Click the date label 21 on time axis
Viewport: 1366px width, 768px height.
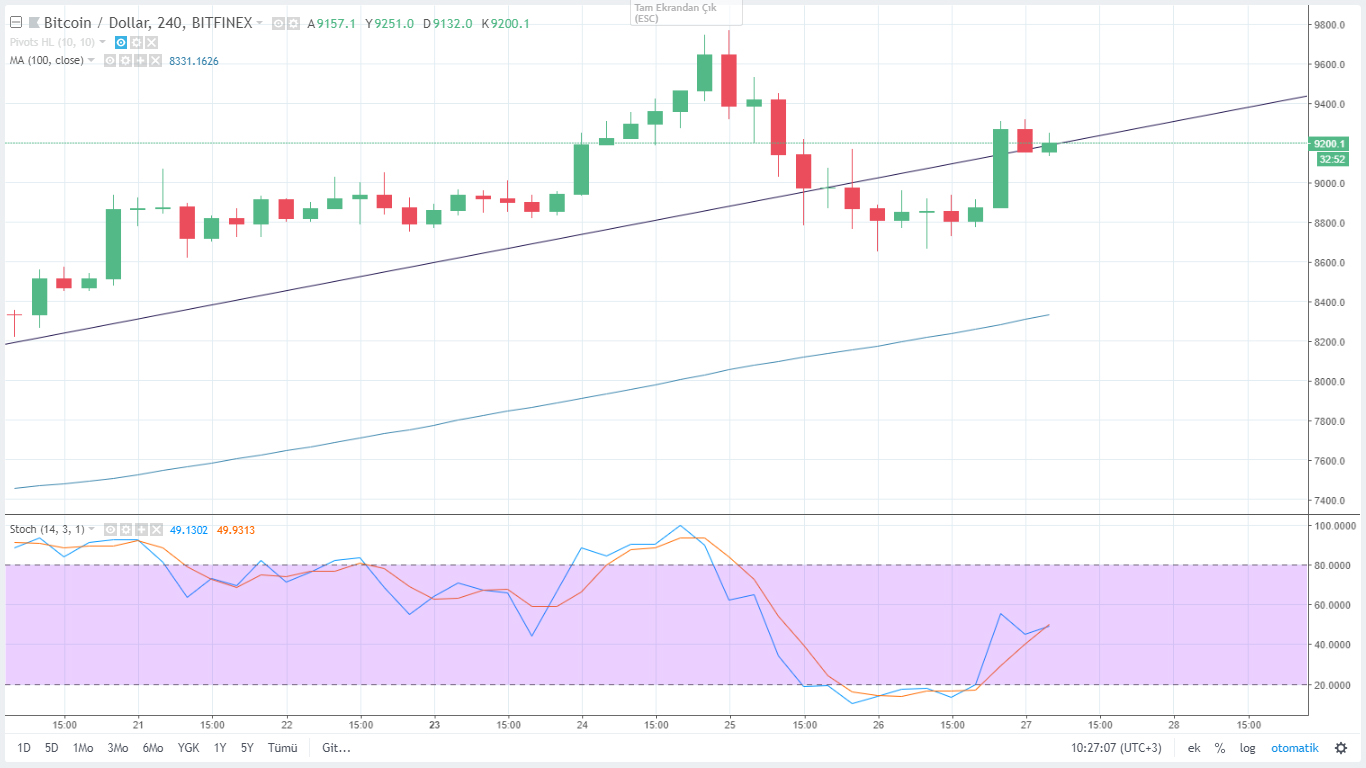(x=138, y=724)
